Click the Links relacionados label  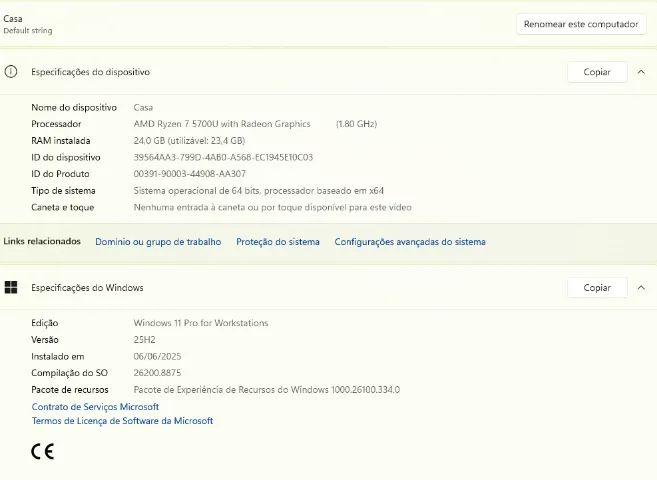(x=42, y=241)
